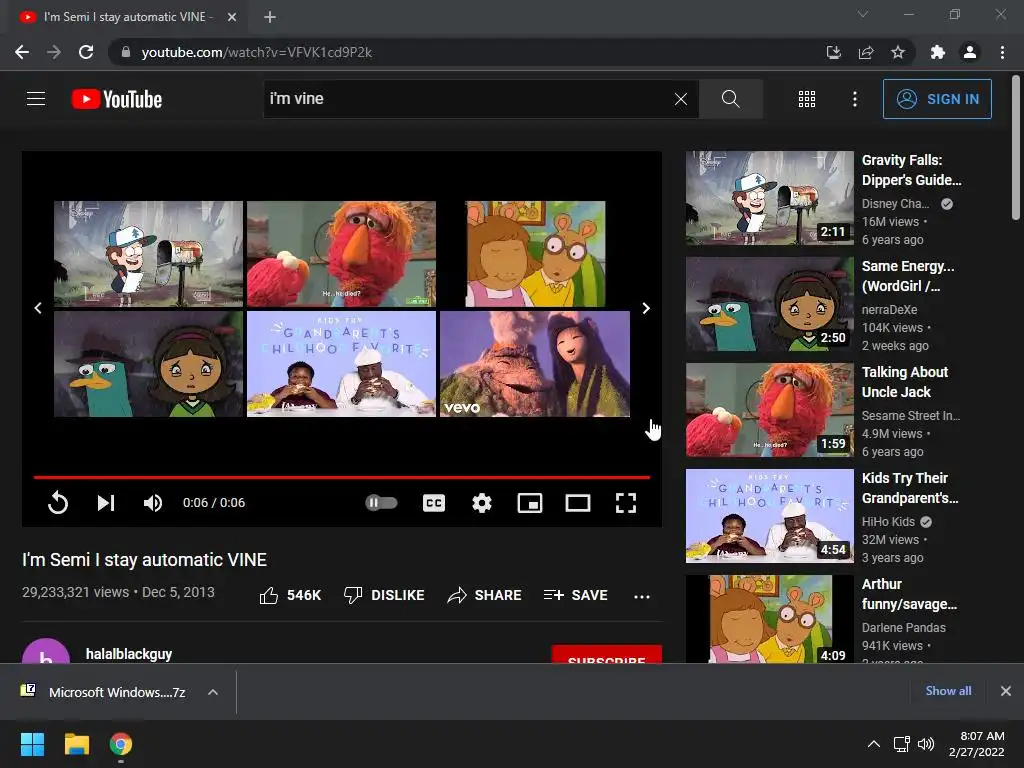This screenshot has height=768, width=1024.
Task: Toggle the autoplay switch
Action: click(x=381, y=503)
